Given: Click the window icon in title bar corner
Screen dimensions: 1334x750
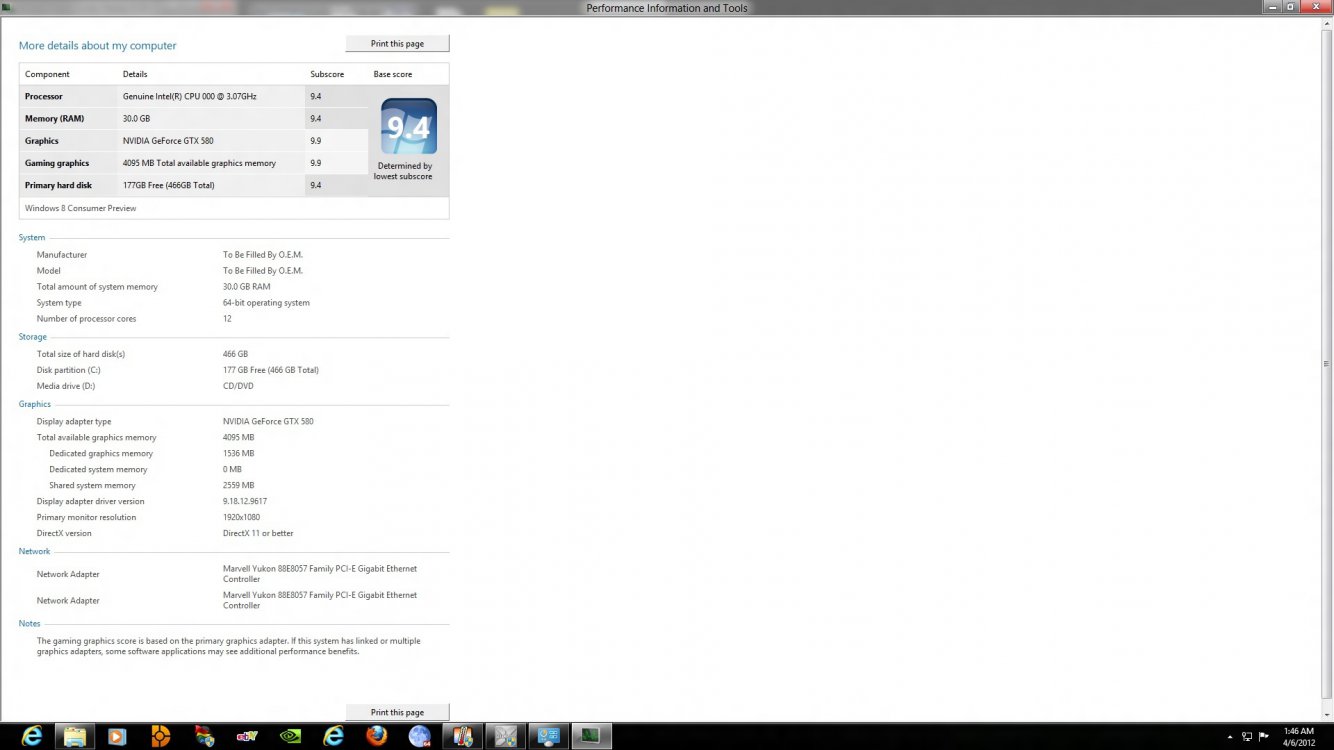Looking at the screenshot, I should [x=7, y=8].
